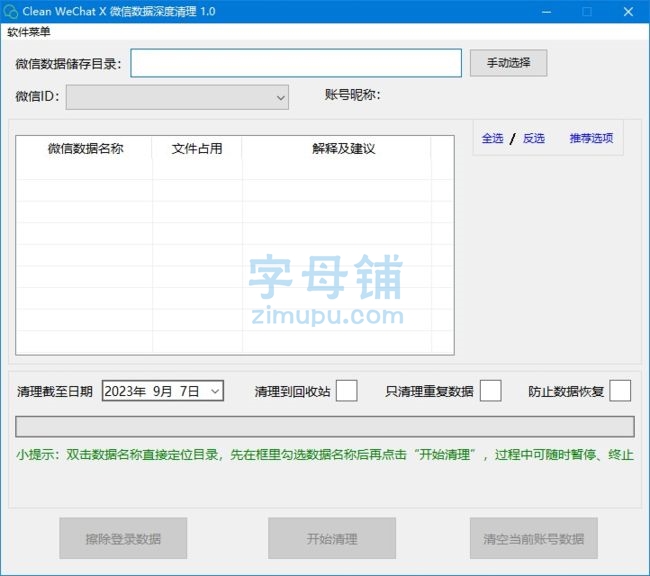Select the day 7日 in date field
The width and height of the screenshot is (650, 576).
click(189, 391)
